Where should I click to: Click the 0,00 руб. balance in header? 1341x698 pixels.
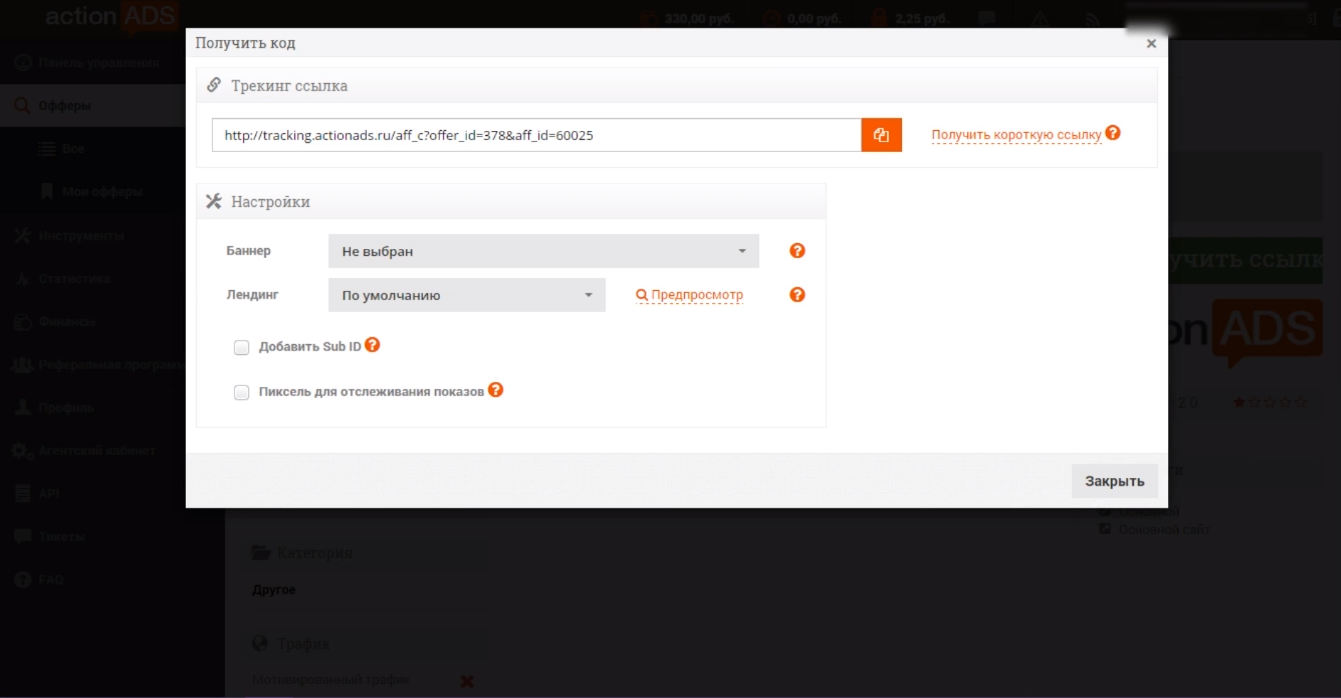click(x=803, y=19)
